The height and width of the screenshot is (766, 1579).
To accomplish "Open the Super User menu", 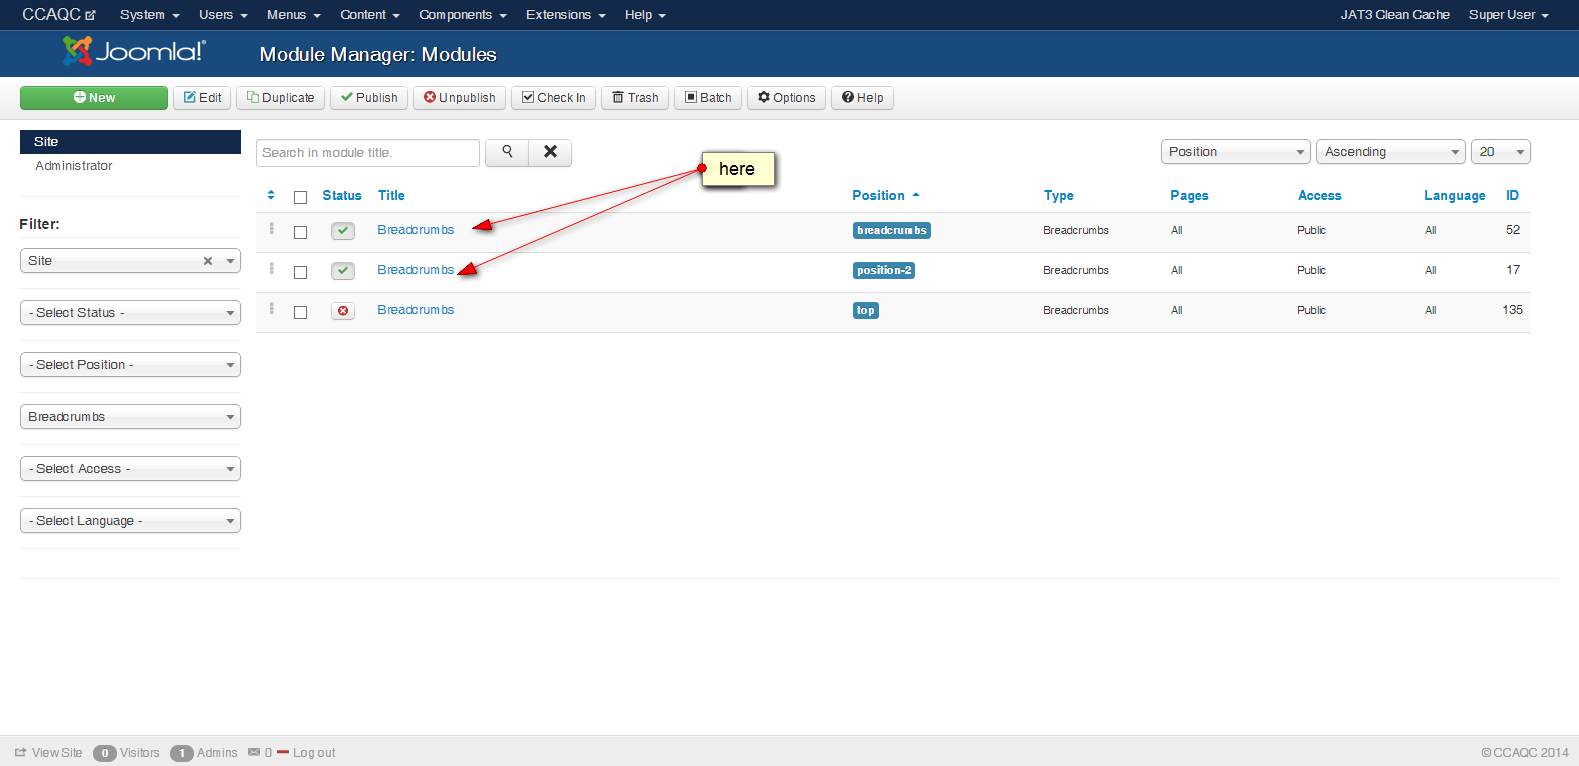I will click(1509, 15).
